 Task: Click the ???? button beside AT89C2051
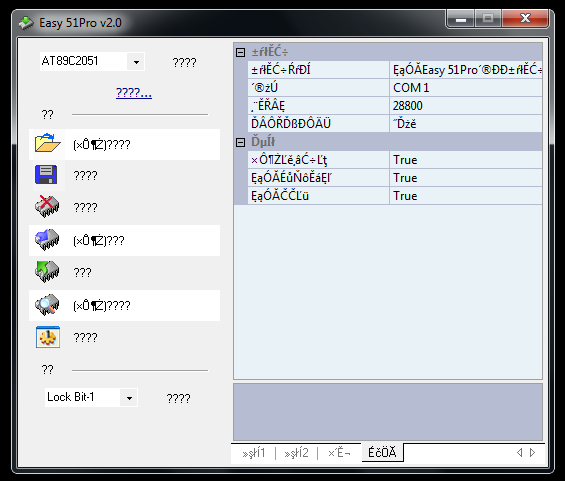[x=184, y=62]
